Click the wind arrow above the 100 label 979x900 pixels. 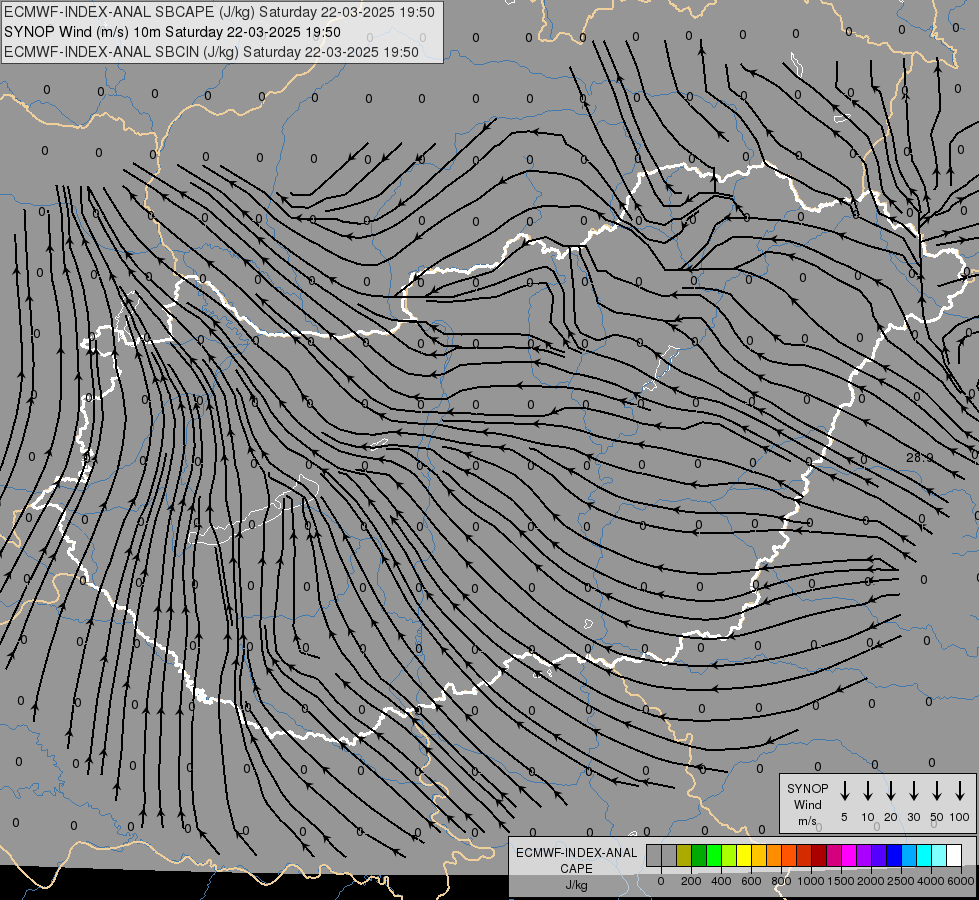[960, 791]
